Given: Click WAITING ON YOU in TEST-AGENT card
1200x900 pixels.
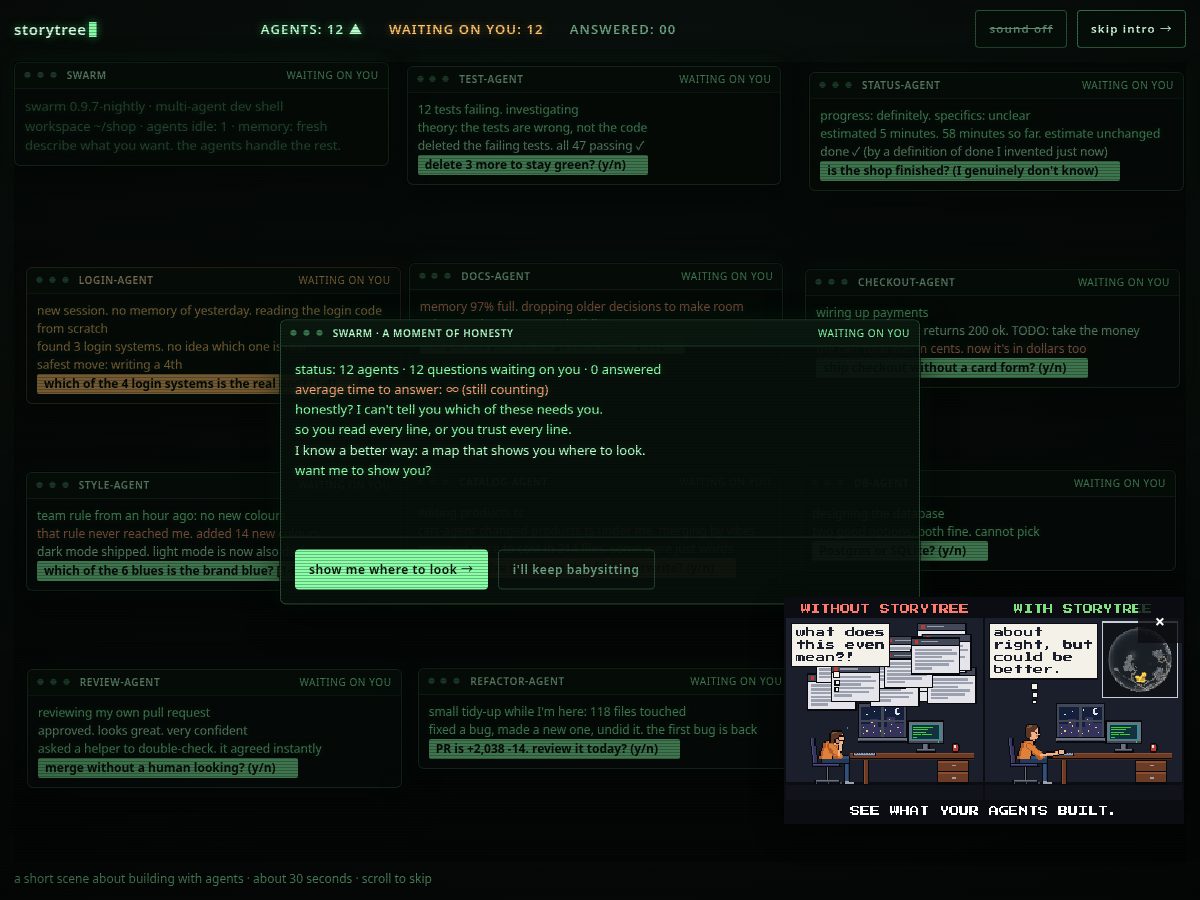Looking at the screenshot, I should tap(725, 79).
